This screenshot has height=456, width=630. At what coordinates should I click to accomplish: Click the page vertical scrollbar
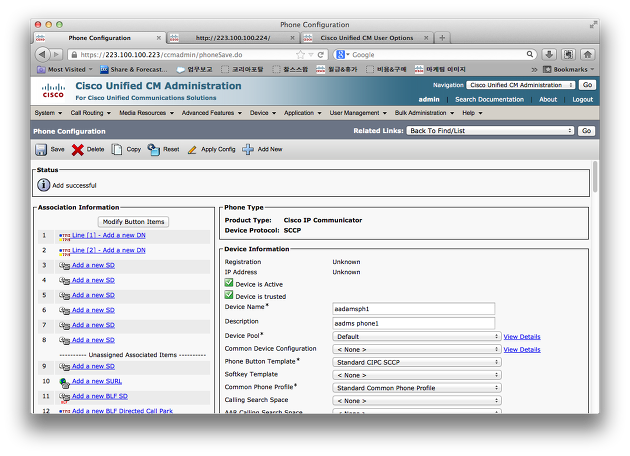click(x=595, y=177)
